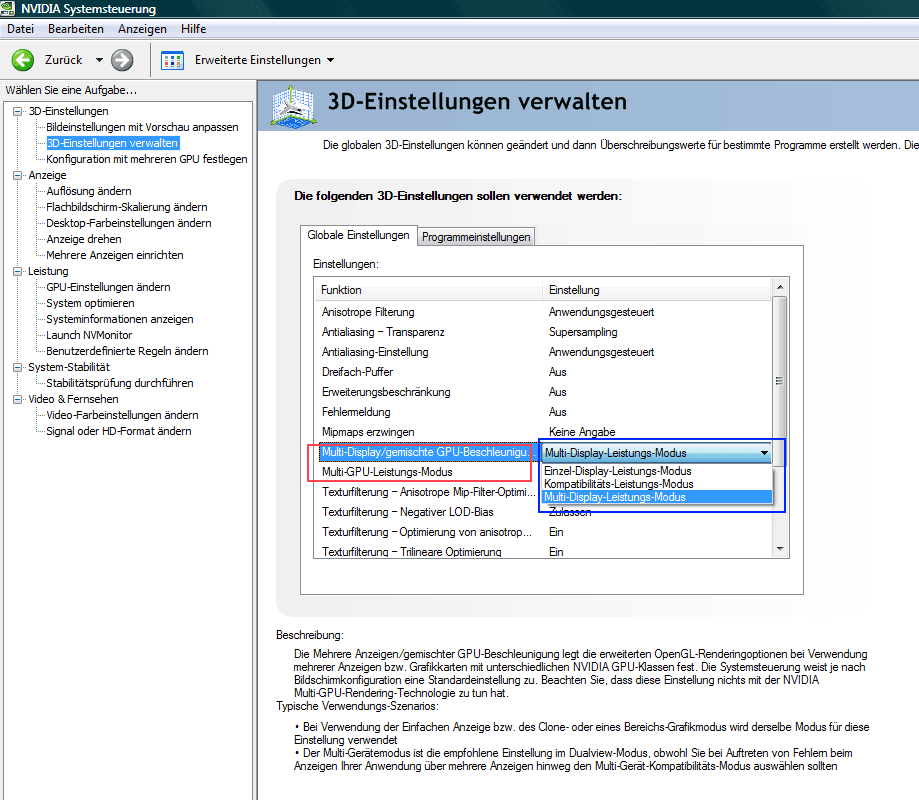Click the green Zurück back arrow icon
The image size is (919, 800).
point(23,60)
